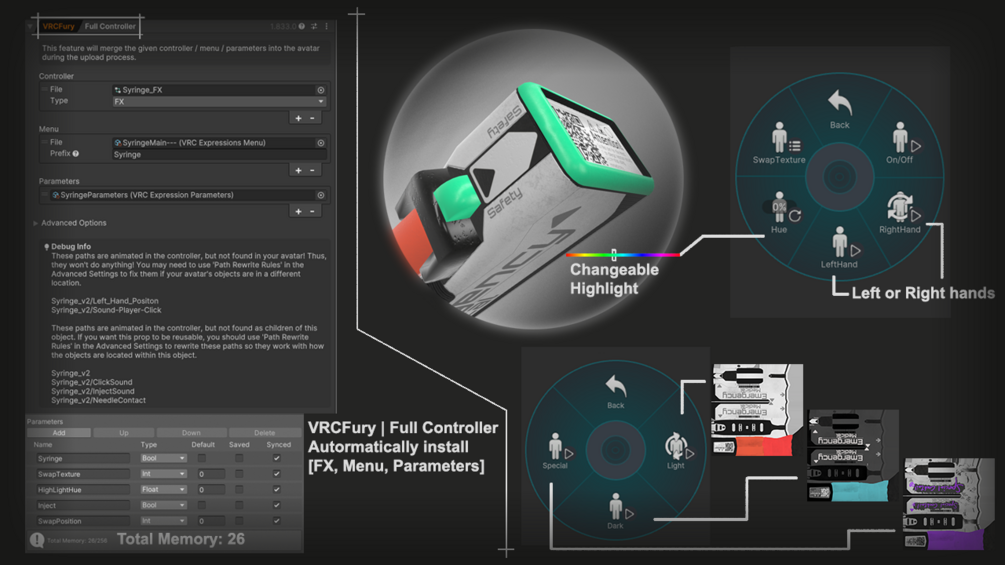Click the Total Memory warning icon
This screenshot has width=1005, height=565.
(37, 540)
